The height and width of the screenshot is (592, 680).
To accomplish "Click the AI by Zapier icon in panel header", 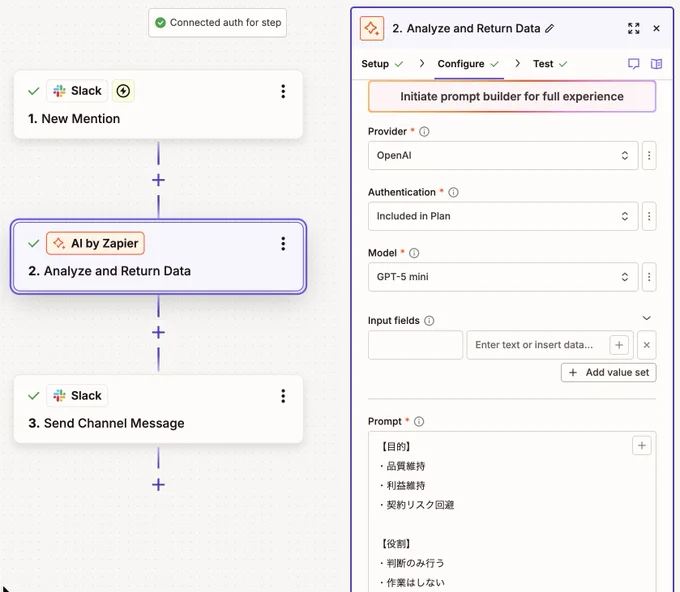I will coord(372,29).
